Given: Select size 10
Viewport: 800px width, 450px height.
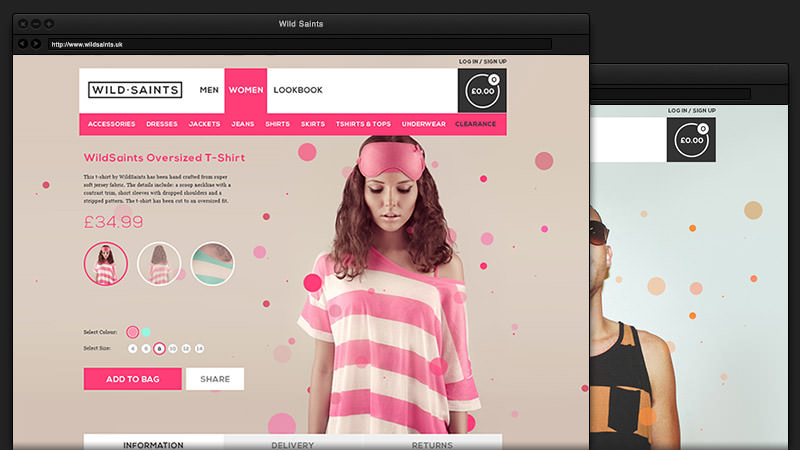Looking at the screenshot, I should pos(172,348).
